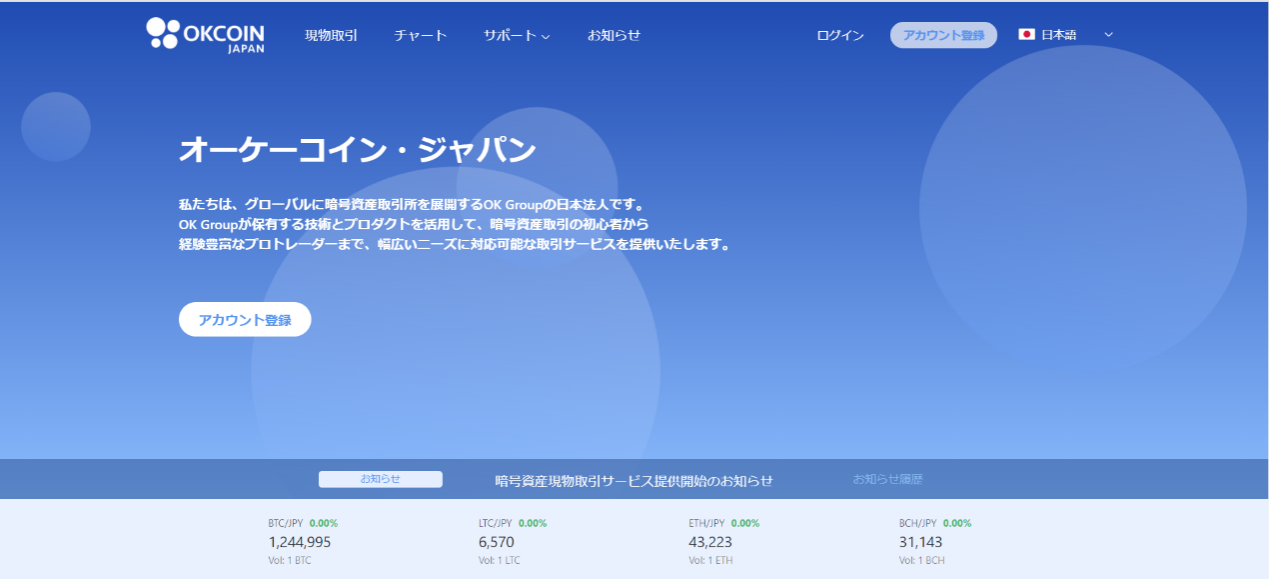
Task: Click the LTC price 6,570
Action: tap(496, 542)
